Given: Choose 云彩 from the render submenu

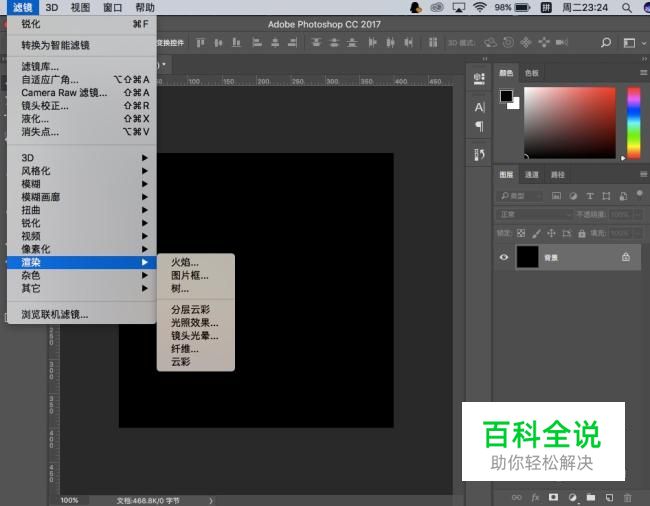Looking at the screenshot, I should pyautogui.click(x=196, y=362).
